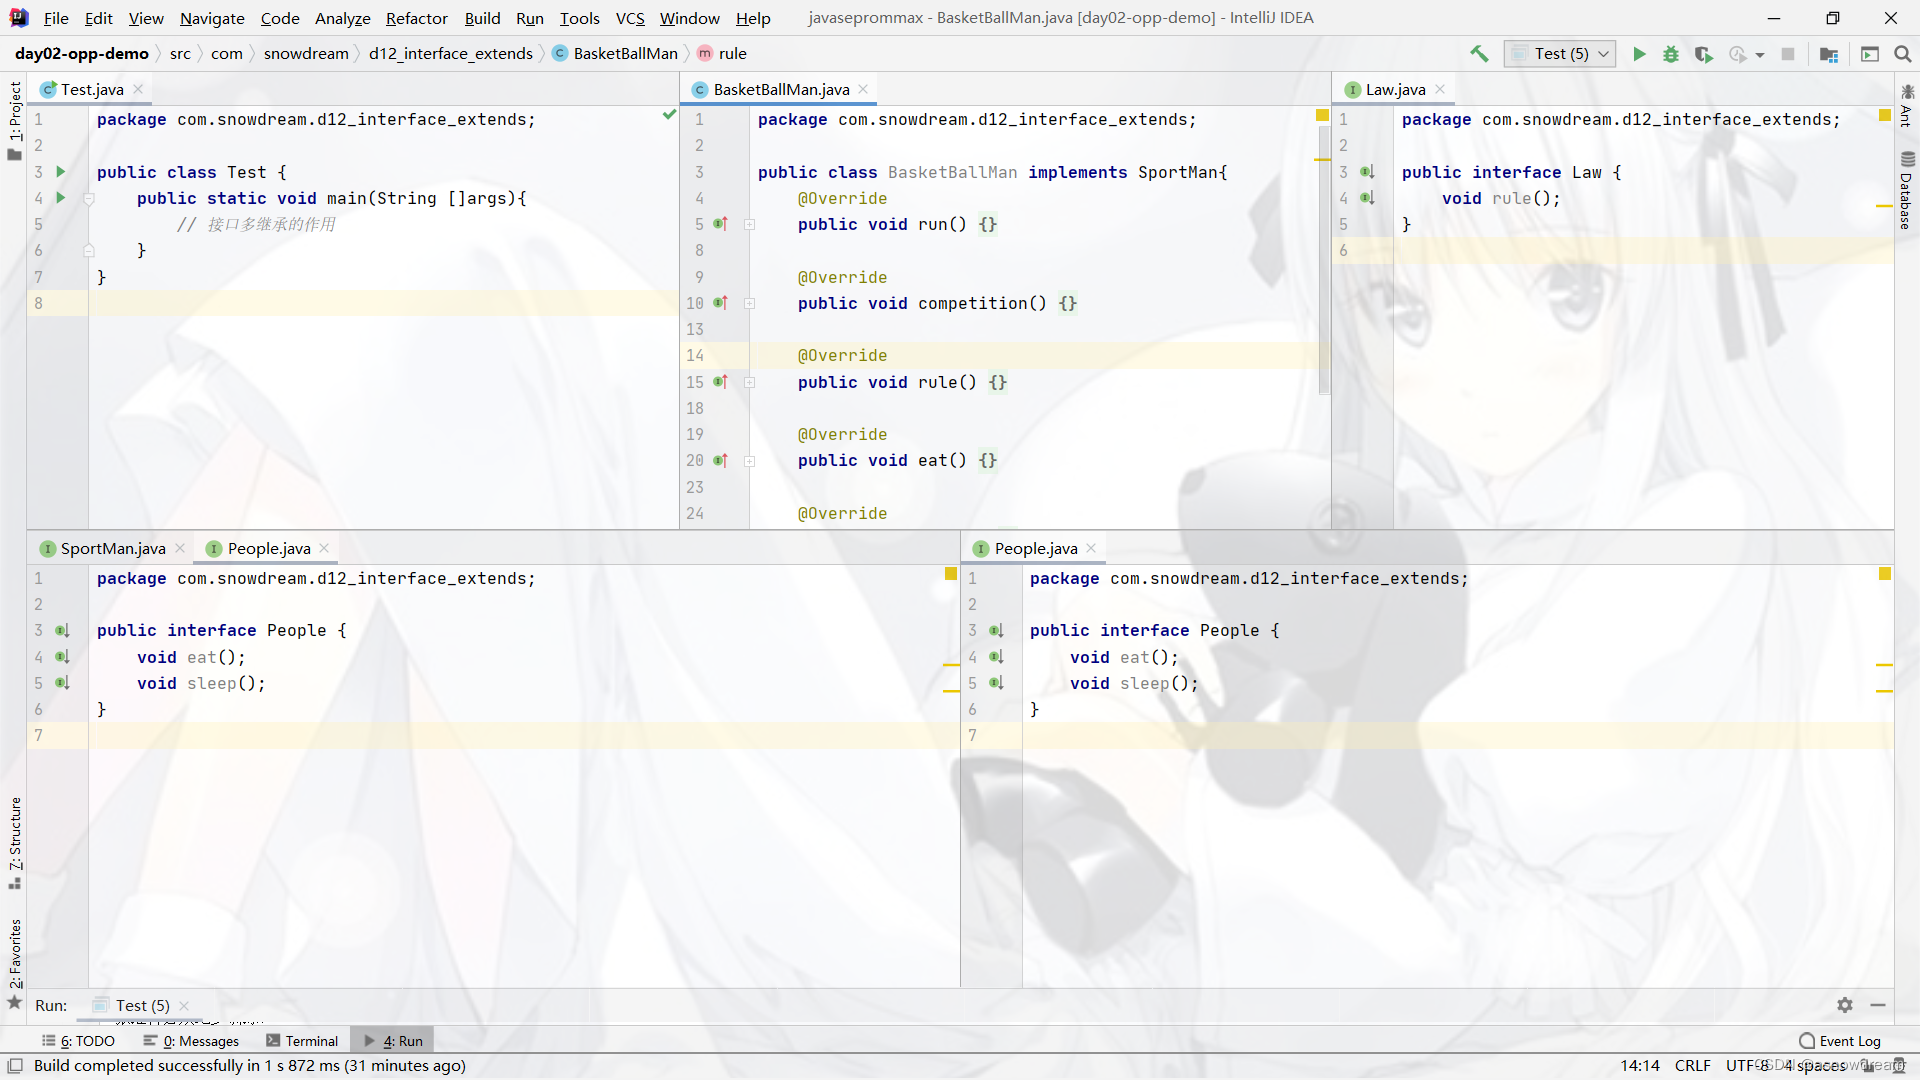This screenshot has height=1080, width=1920.
Task: Select the BasketBallMan.java tab
Action: [781, 89]
